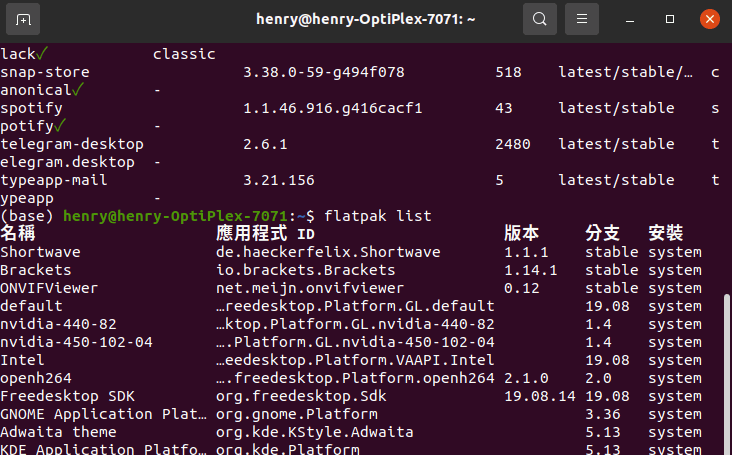Viewport: 732px width, 455px height.
Task: Click version 1.14.1 of Brackets
Action: (531, 270)
